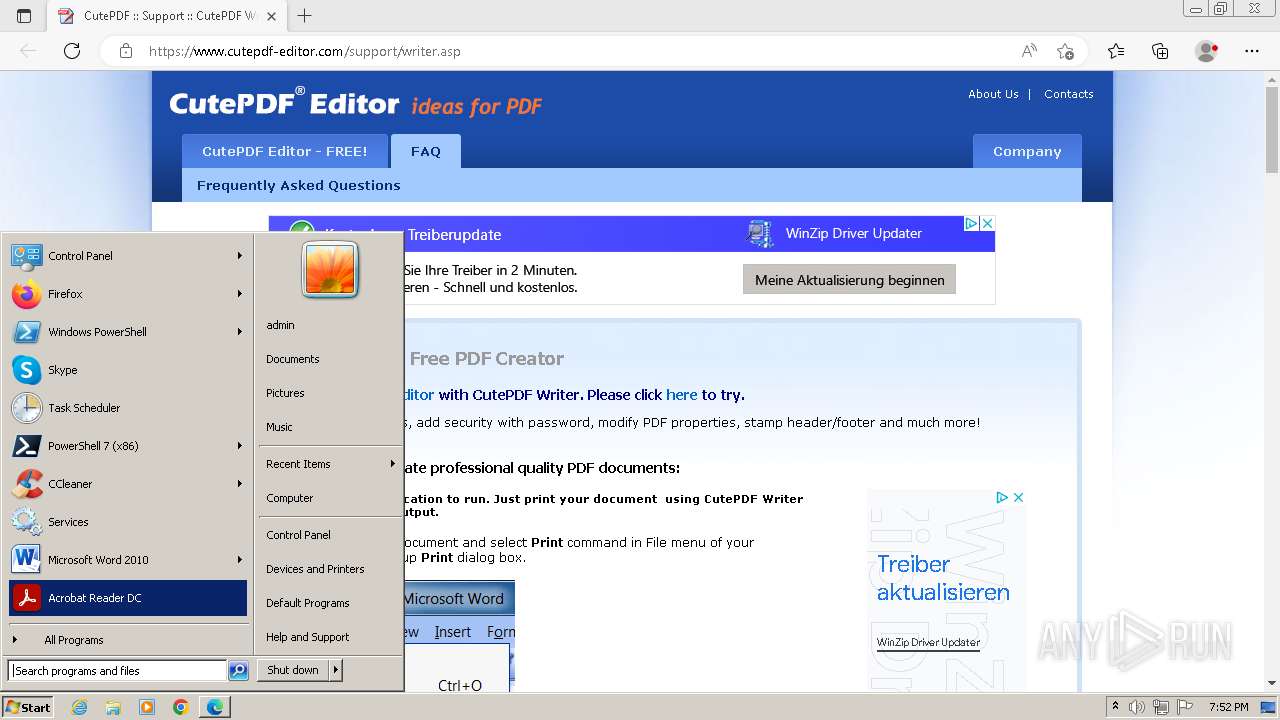Expand Microsoft Word 2010 jump list arrow
The width and height of the screenshot is (1280, 720).
(x=240, y=560)
